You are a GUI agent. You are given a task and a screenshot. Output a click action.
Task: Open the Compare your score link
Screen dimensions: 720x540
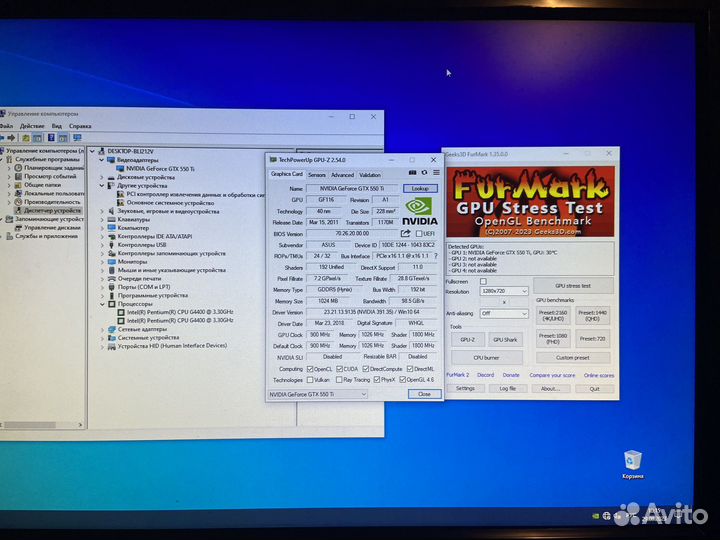551,375
